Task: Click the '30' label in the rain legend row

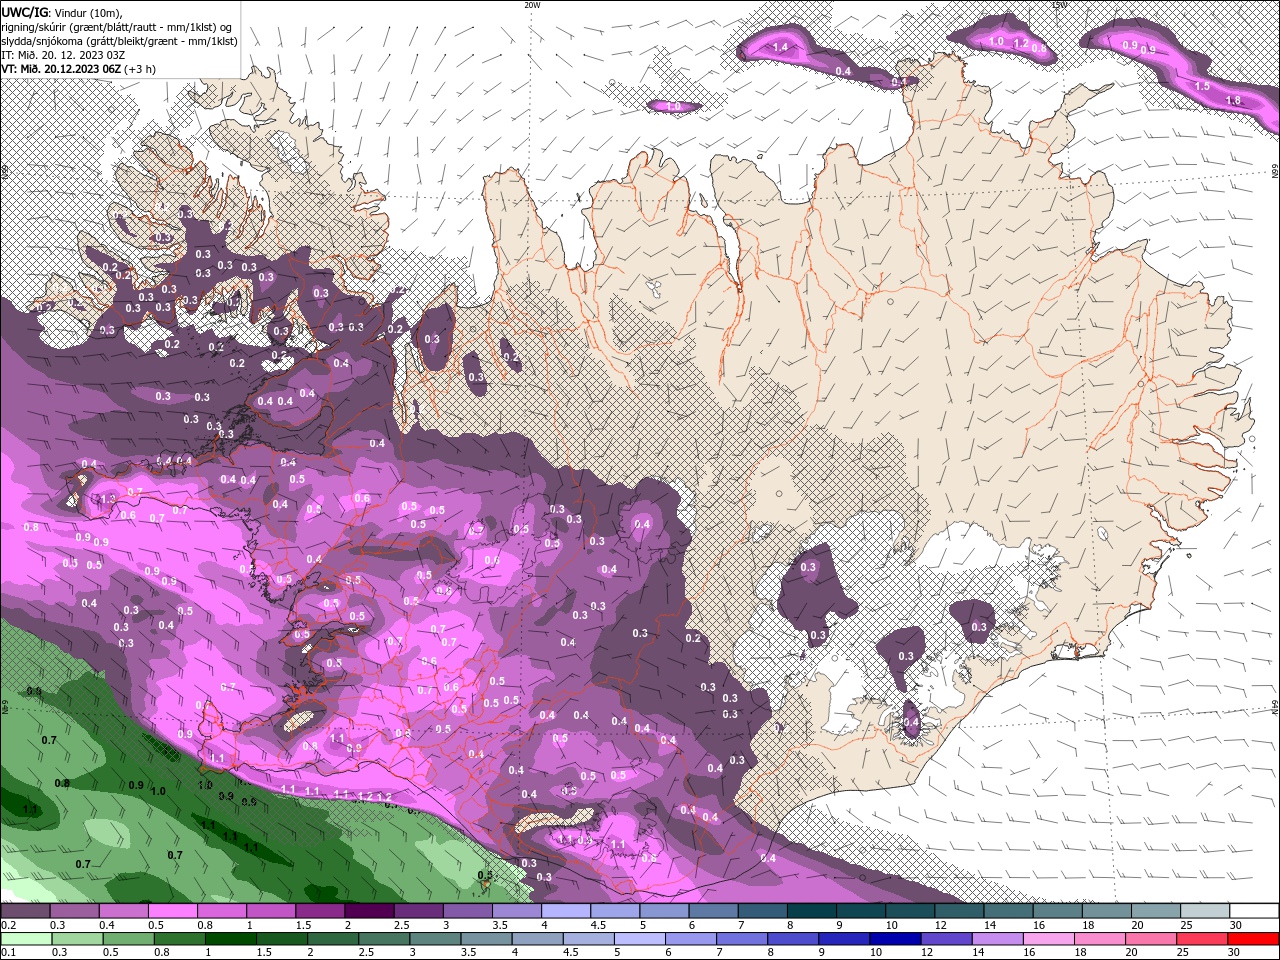Action: pos(1236,952)
